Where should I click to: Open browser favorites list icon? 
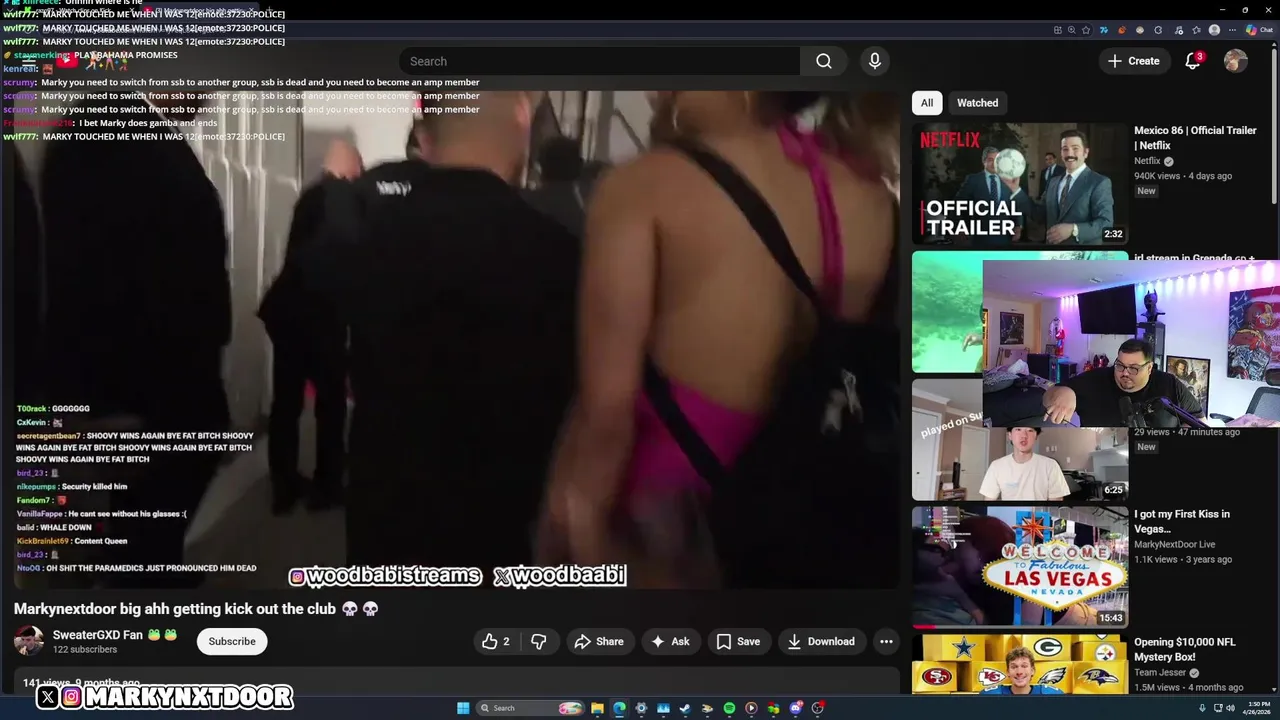coord(1196,30)
